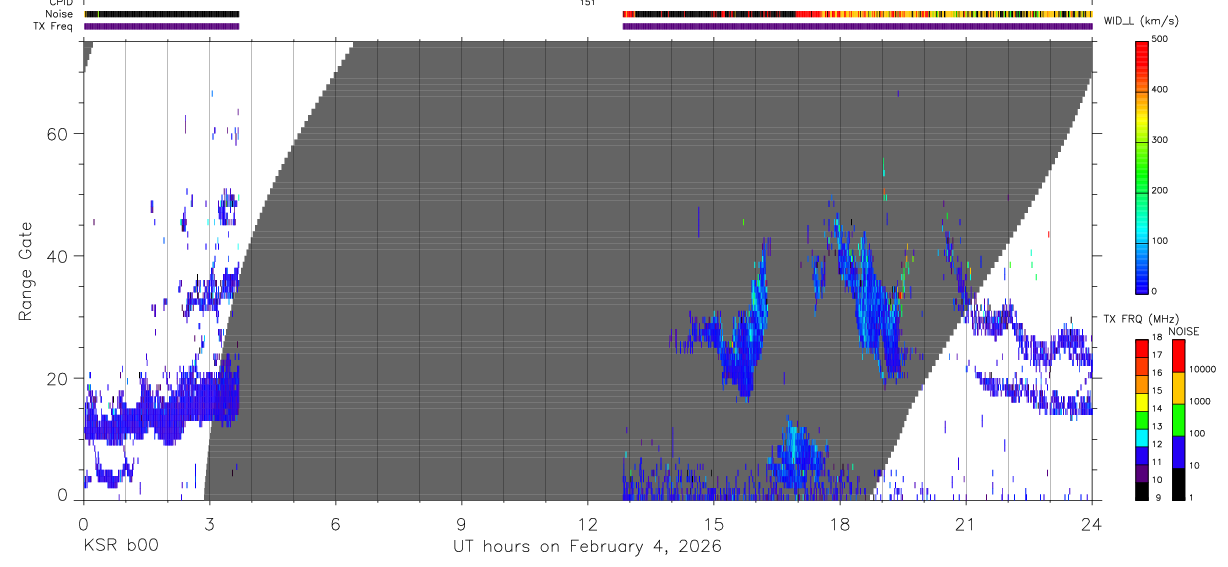Screen dimensions: 1228x567
Task: Pick the black 9–10 MHz TX FRQ swatch
Action: point(1142,491)
